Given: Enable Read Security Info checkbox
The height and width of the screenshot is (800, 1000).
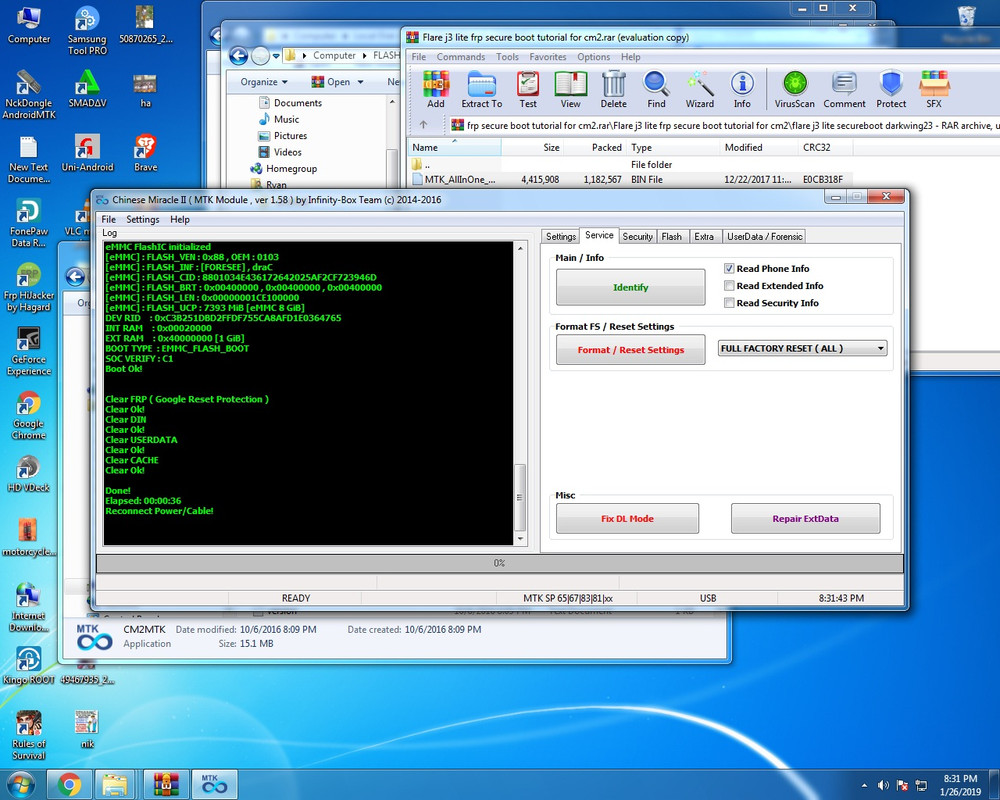Looking at the screenshot, I should [729, 303].
